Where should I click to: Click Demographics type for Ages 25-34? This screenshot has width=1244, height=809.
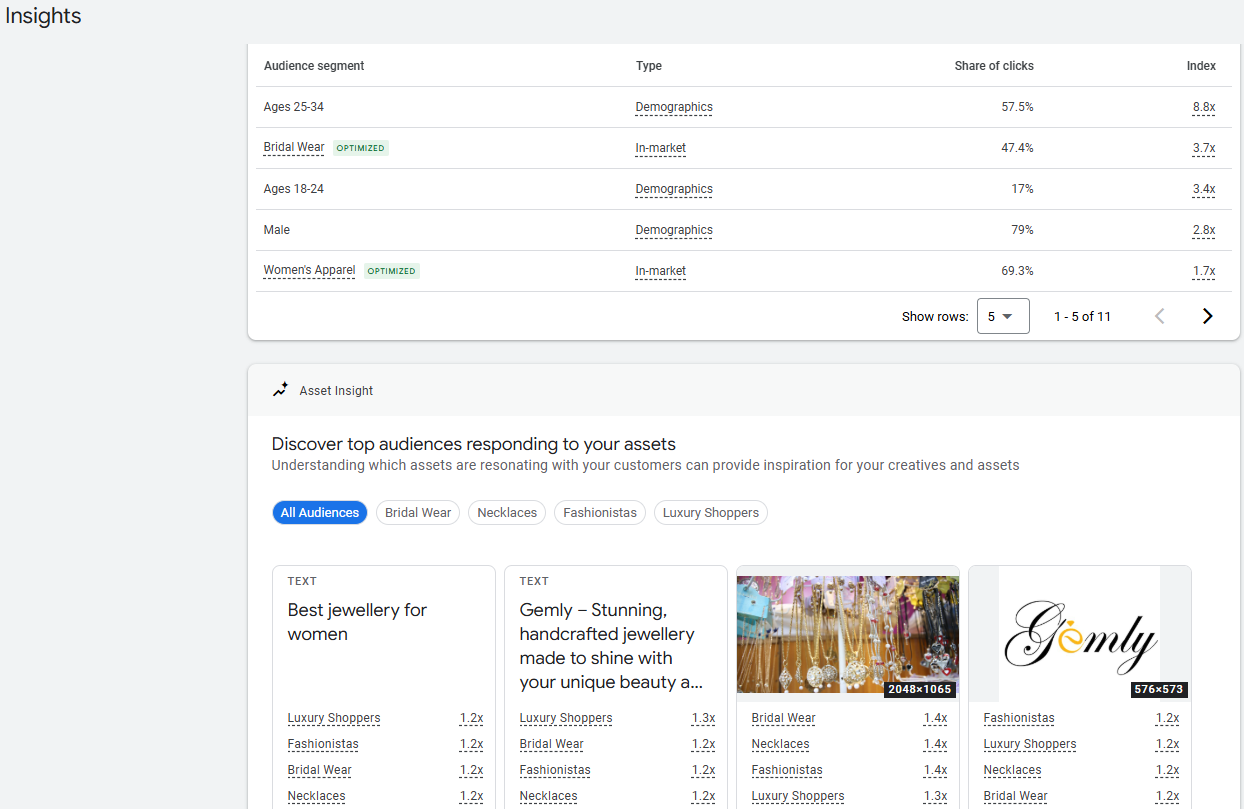coord(674,107)
